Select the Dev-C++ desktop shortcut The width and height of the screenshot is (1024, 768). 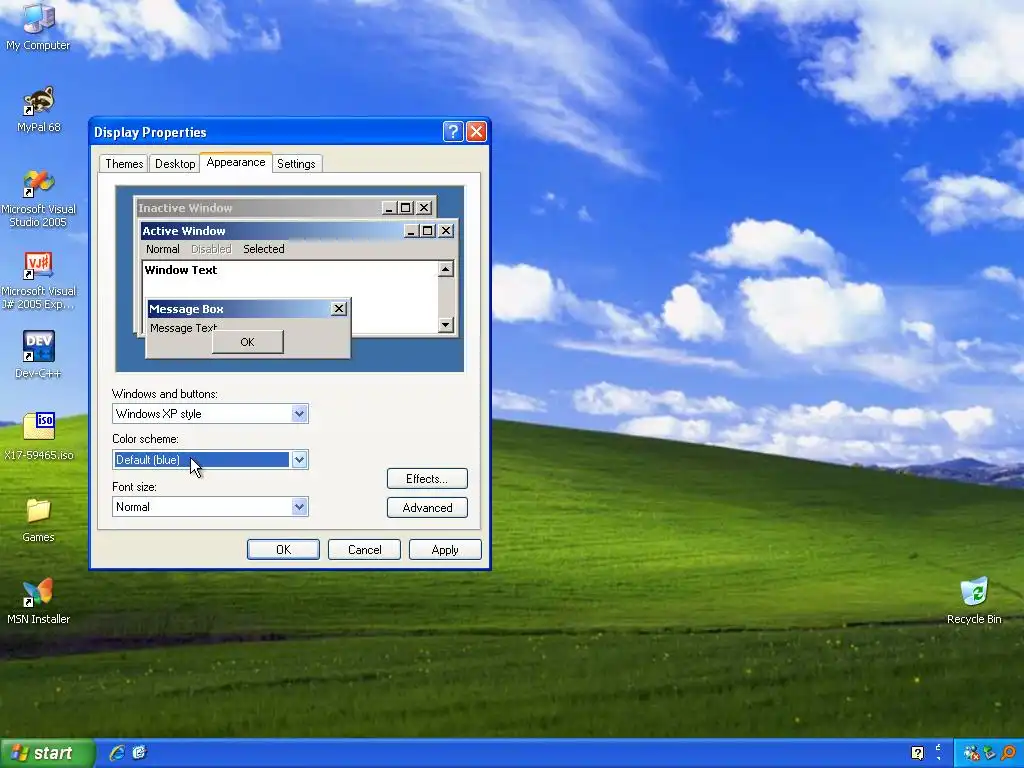[38, 355]
